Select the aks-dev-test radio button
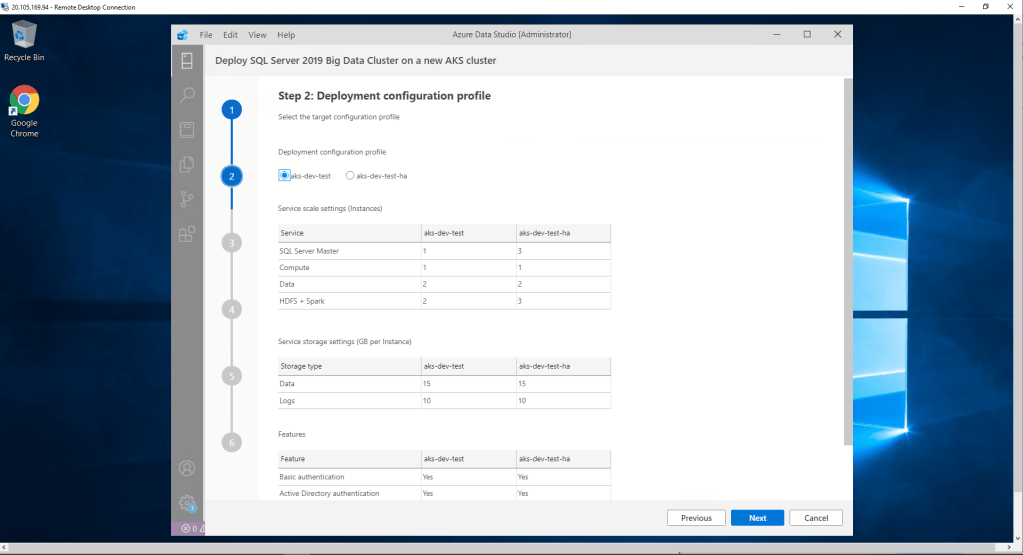Image resolution: width=1023 pixels, height=555 pixels. pos(284,175)
